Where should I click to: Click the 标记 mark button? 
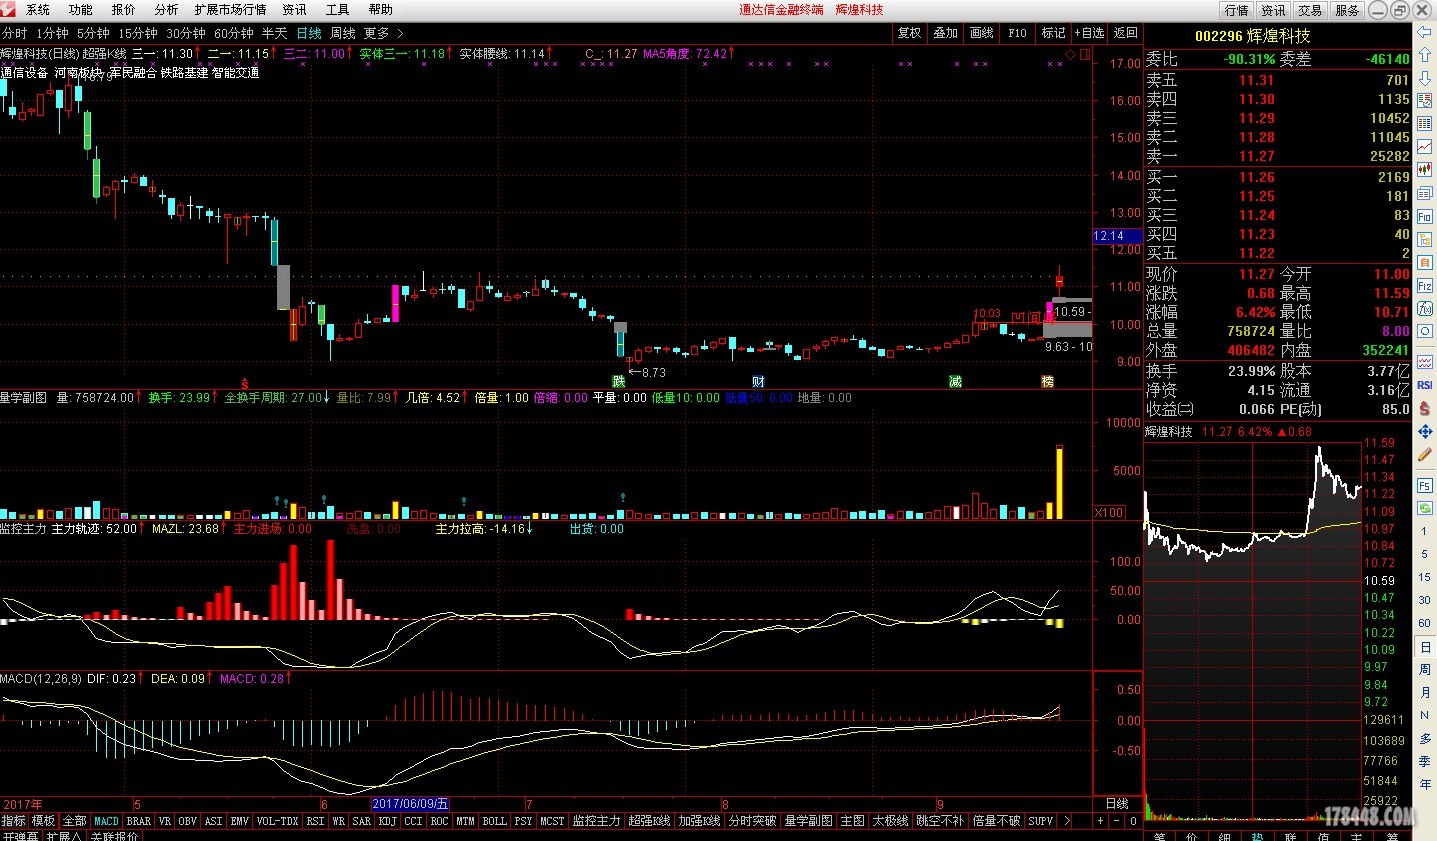(x=1053, y=33)
